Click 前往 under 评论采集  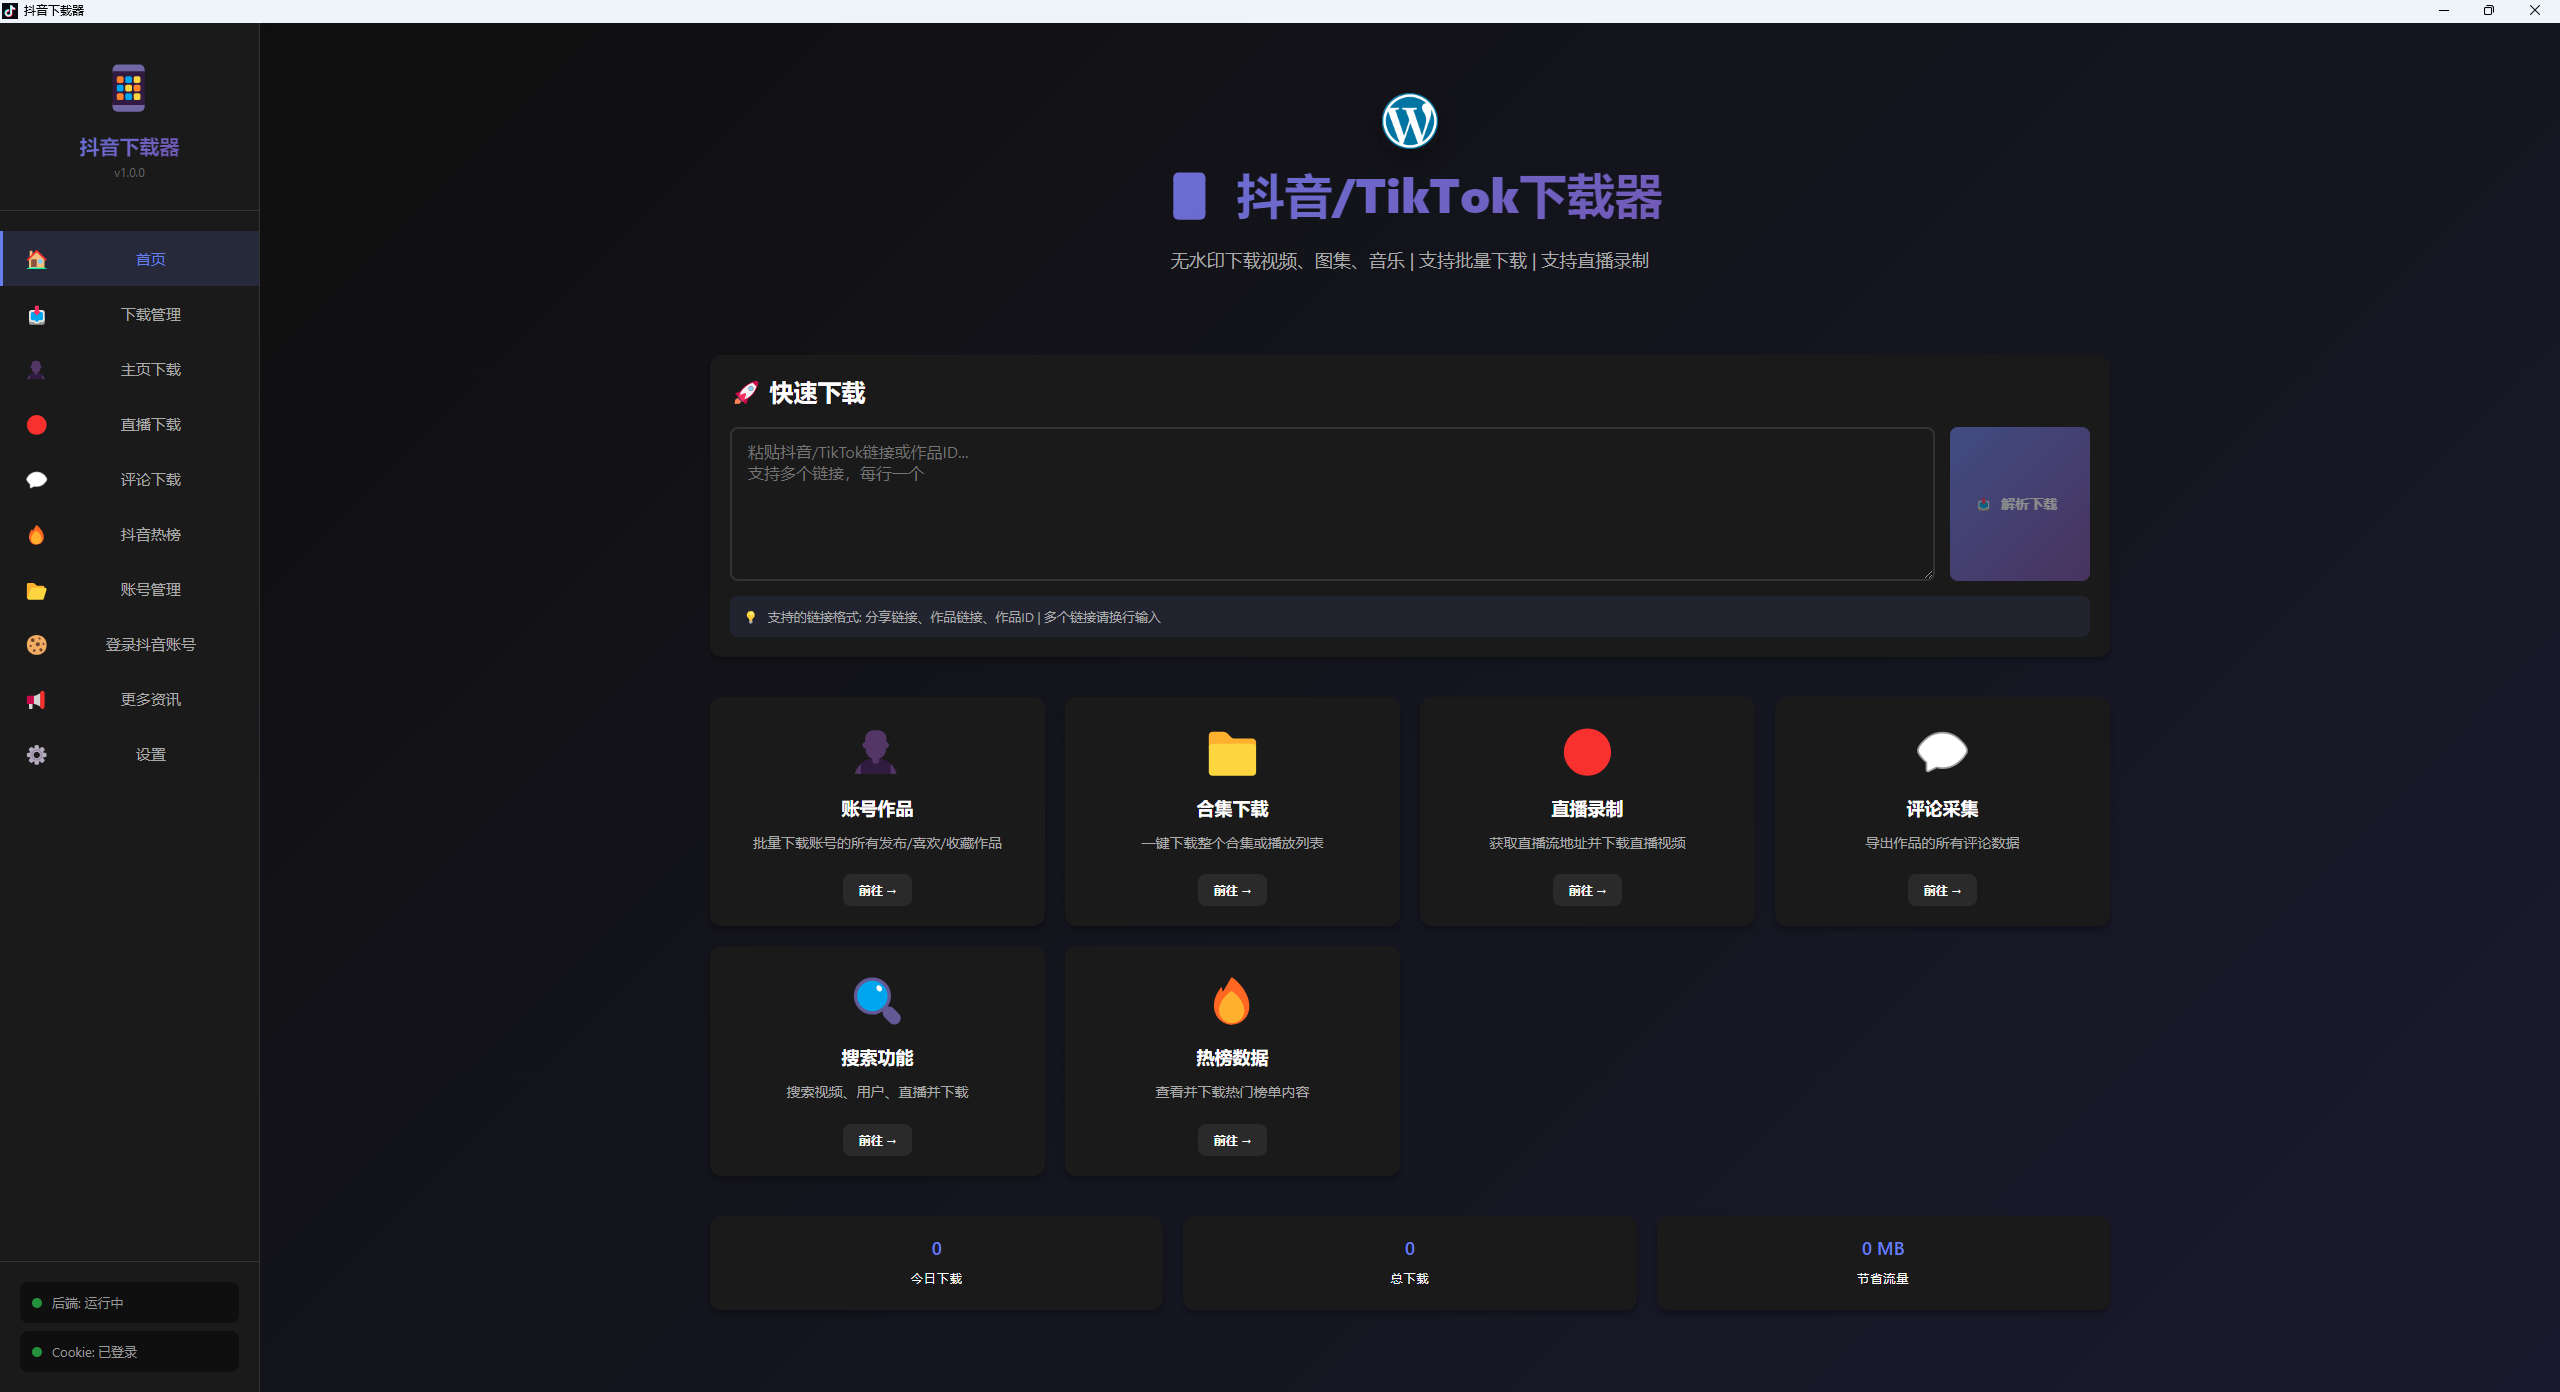click(1942, 890)
